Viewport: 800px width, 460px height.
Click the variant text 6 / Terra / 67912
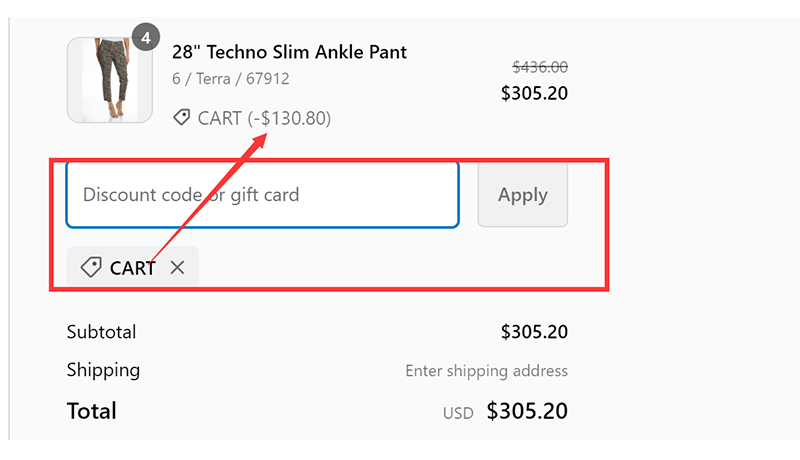point(231,78)
